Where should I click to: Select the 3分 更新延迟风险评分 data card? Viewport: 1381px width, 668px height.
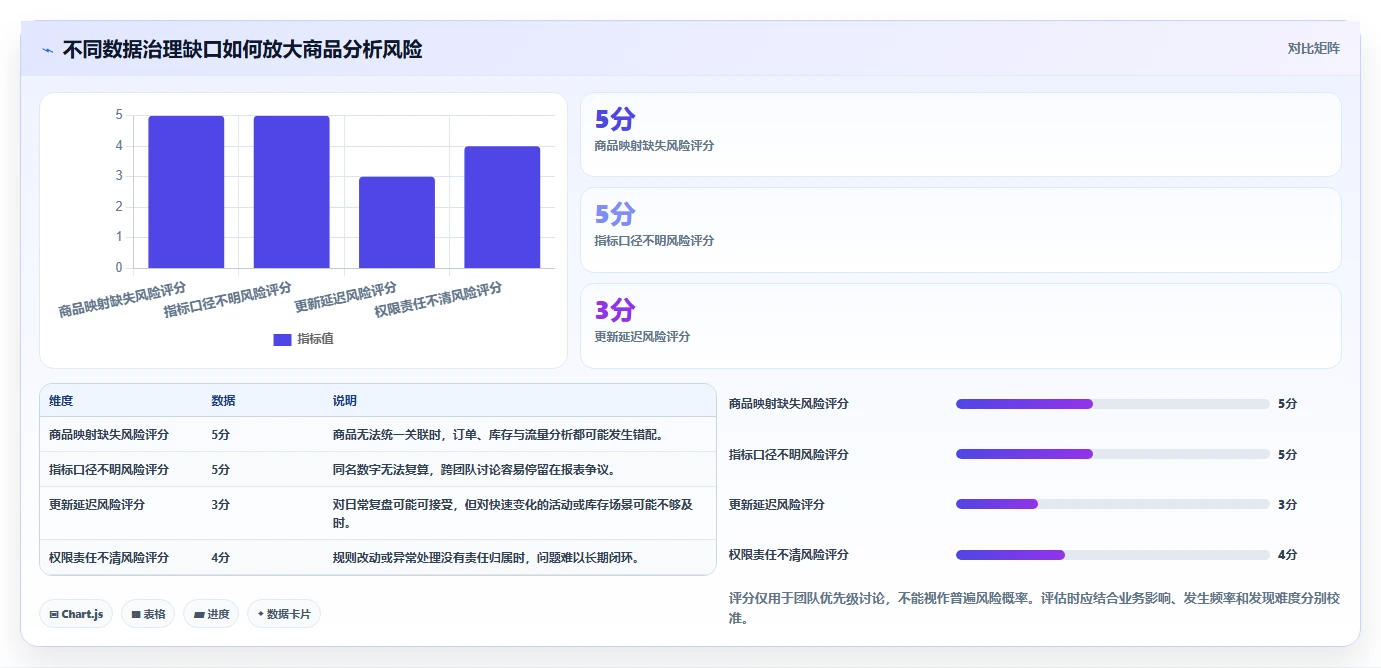pos(960,326)
